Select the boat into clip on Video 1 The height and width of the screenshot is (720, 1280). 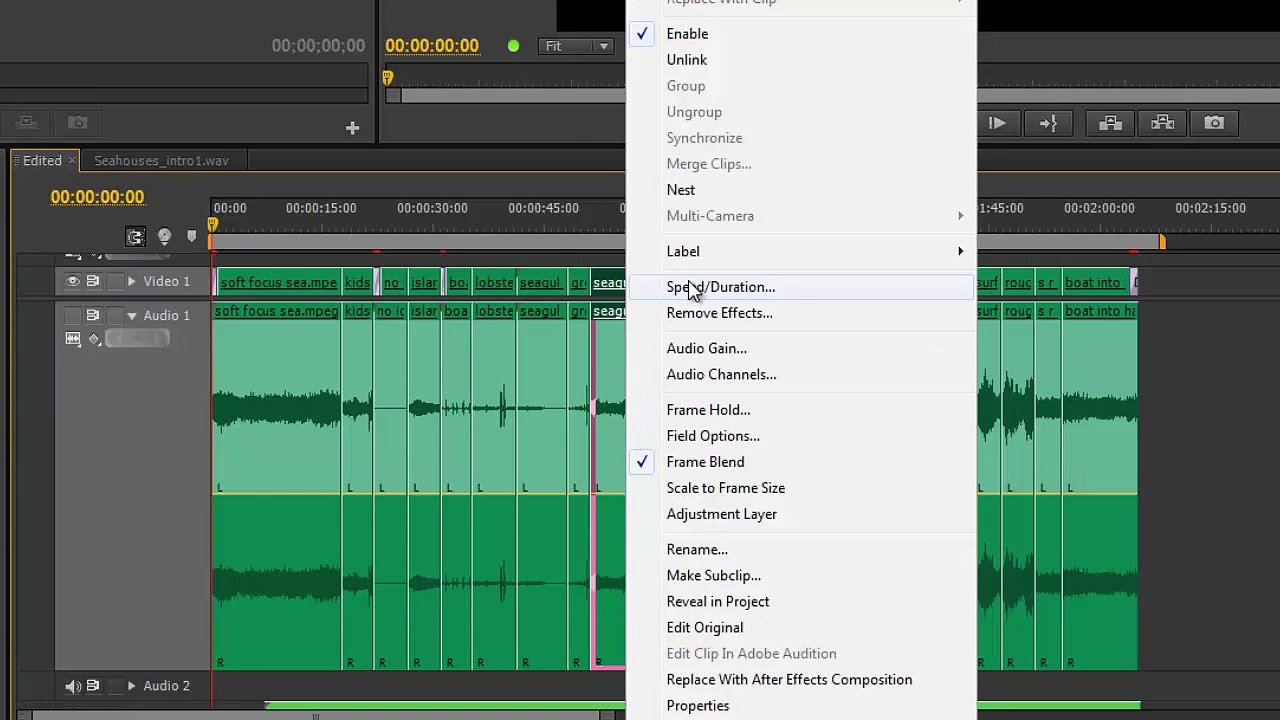(1096, 283)
